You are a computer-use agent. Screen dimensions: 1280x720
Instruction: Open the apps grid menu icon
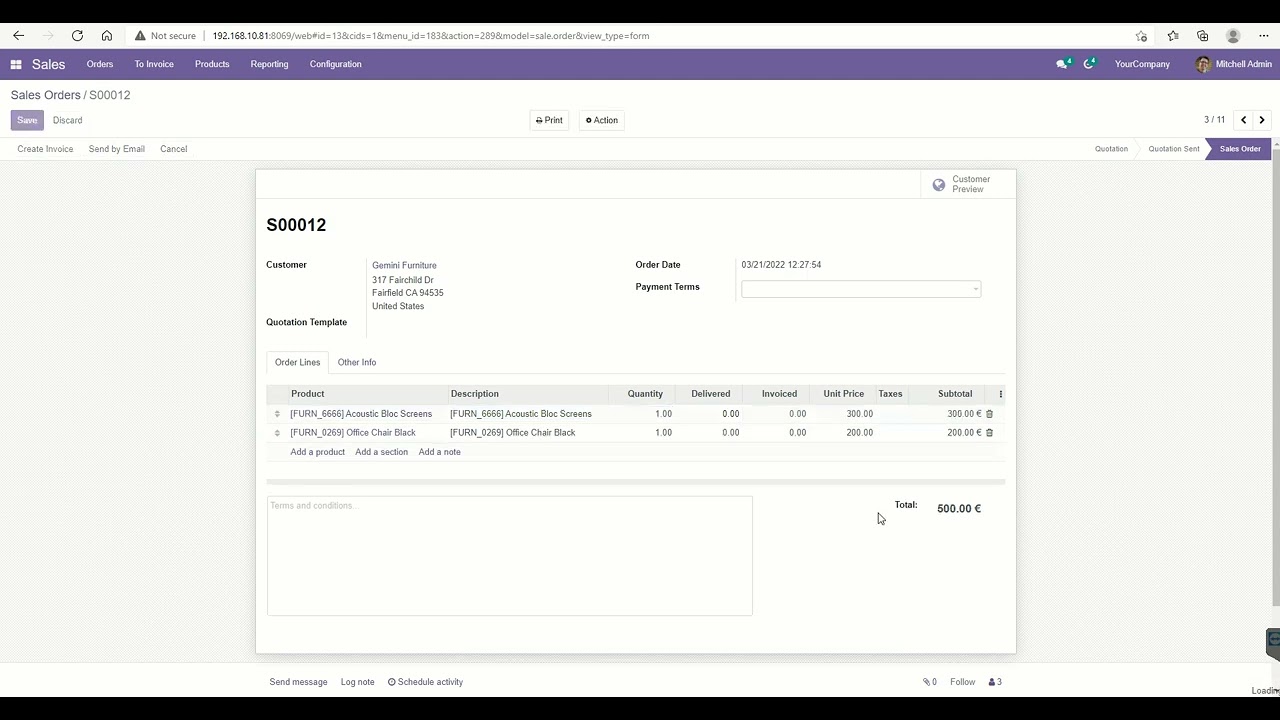pos(16,64)
